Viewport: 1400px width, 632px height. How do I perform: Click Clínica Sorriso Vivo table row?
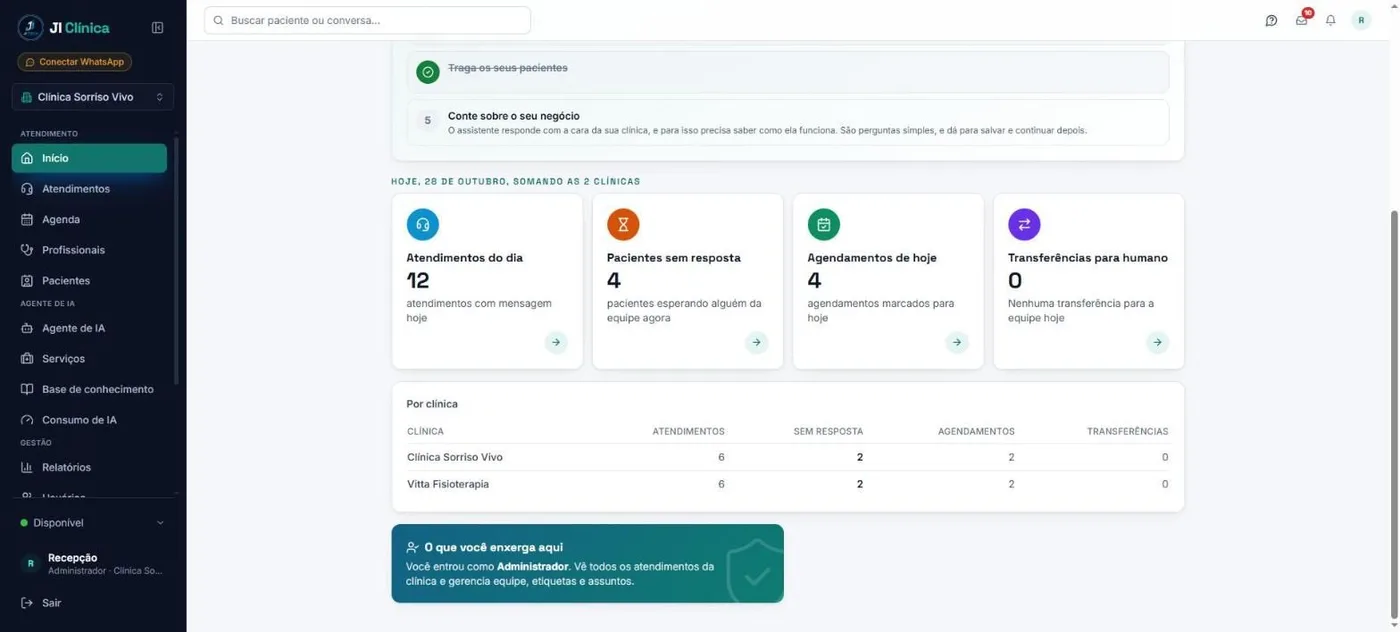point(787,457)
